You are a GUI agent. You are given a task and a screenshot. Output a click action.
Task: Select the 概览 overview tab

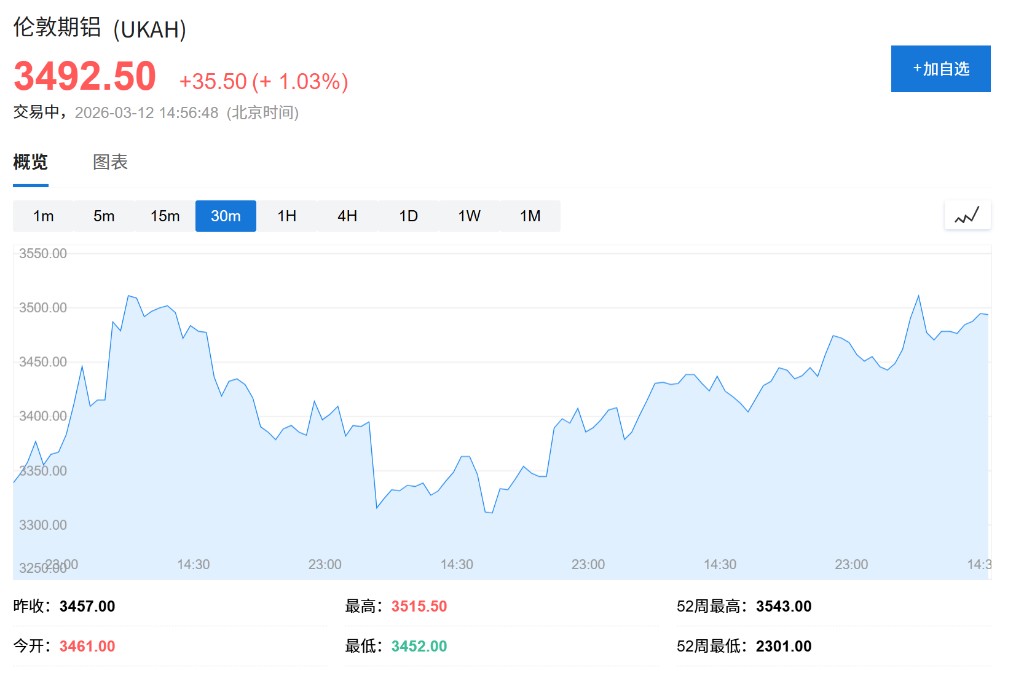30,162
